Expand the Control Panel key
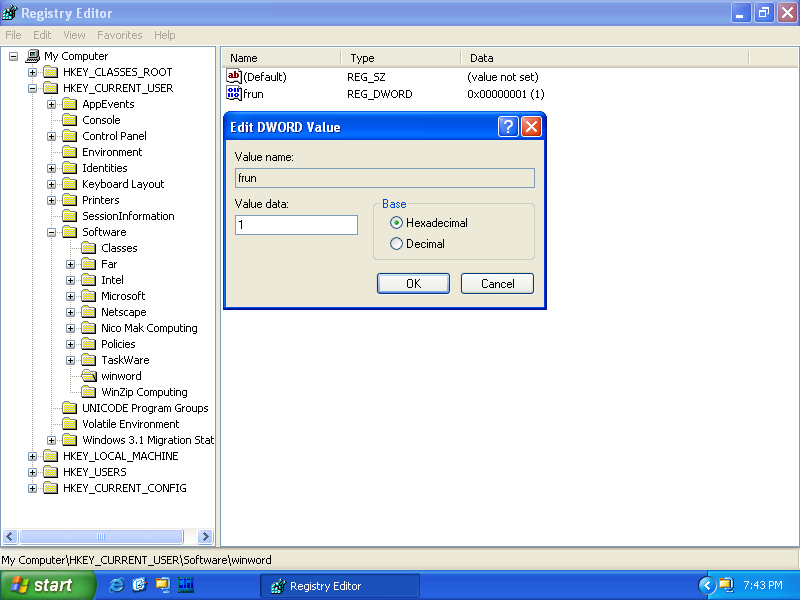Screen dimensions: 800x600 tap(52, 136)
